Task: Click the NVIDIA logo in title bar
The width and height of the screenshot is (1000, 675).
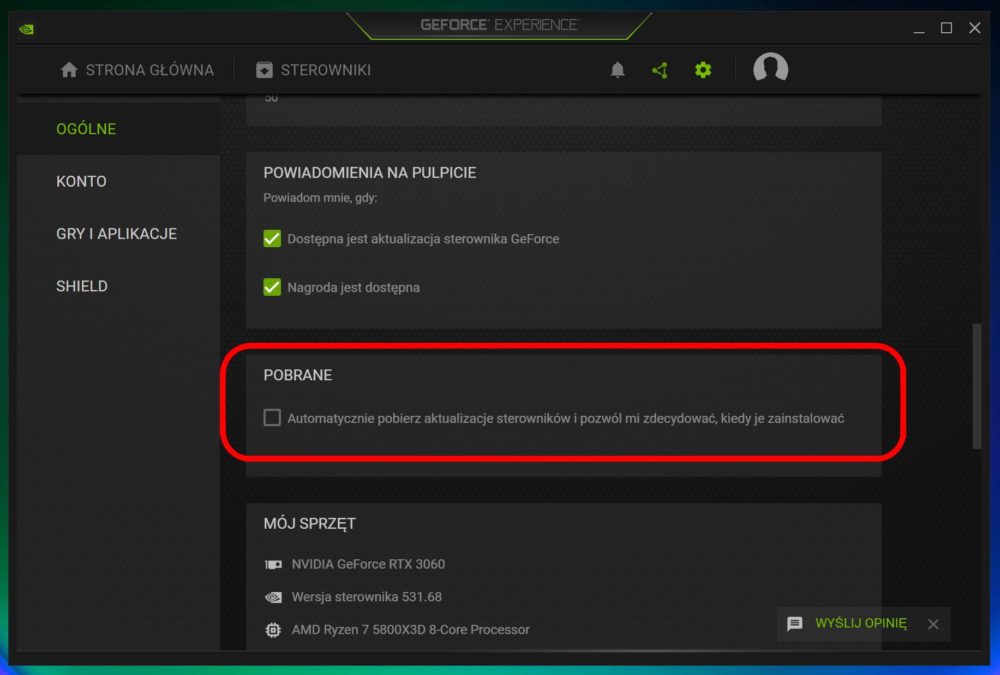Action: (x=26, y=29)
